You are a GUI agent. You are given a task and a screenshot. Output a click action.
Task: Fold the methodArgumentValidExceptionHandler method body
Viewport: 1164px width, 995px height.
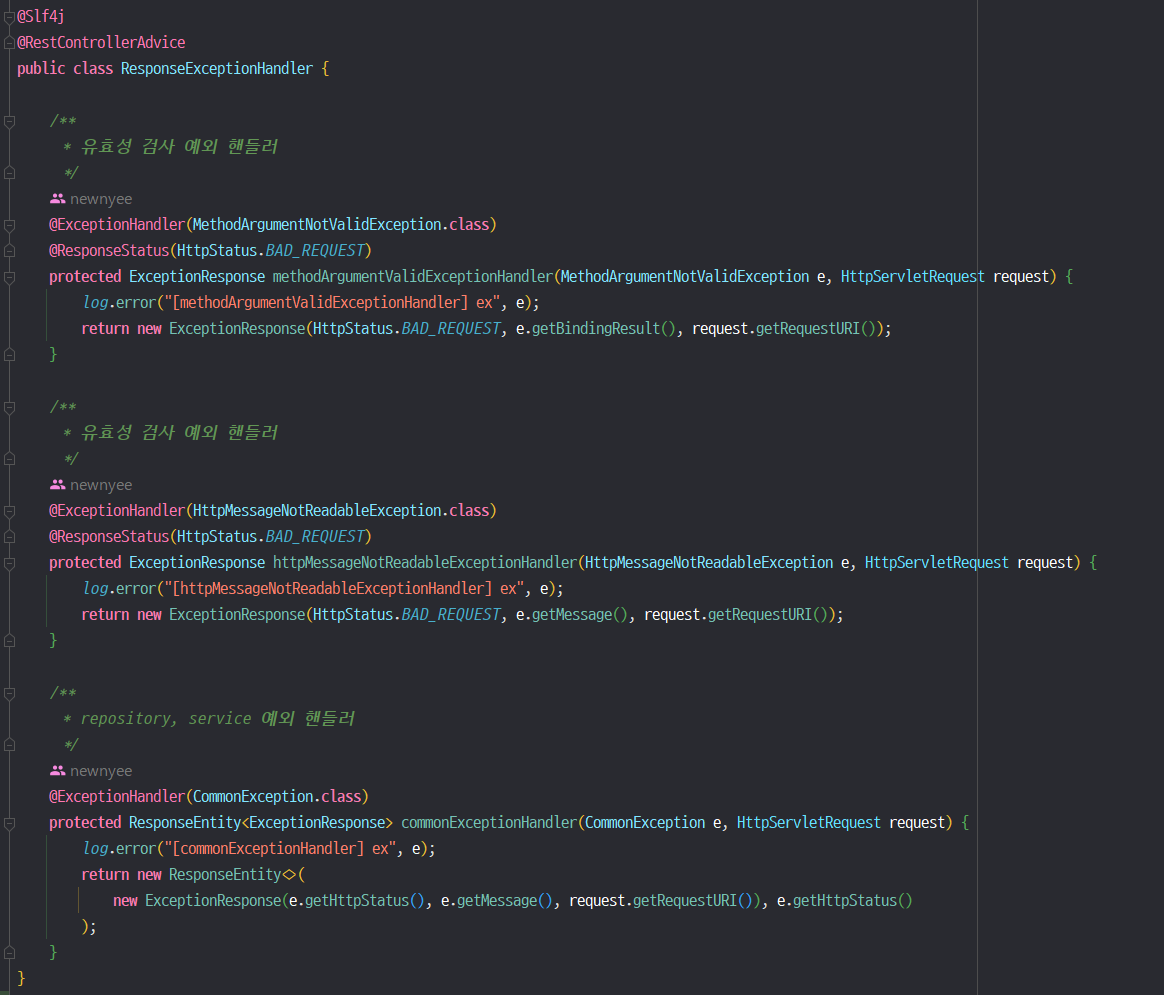click(9, 277)
